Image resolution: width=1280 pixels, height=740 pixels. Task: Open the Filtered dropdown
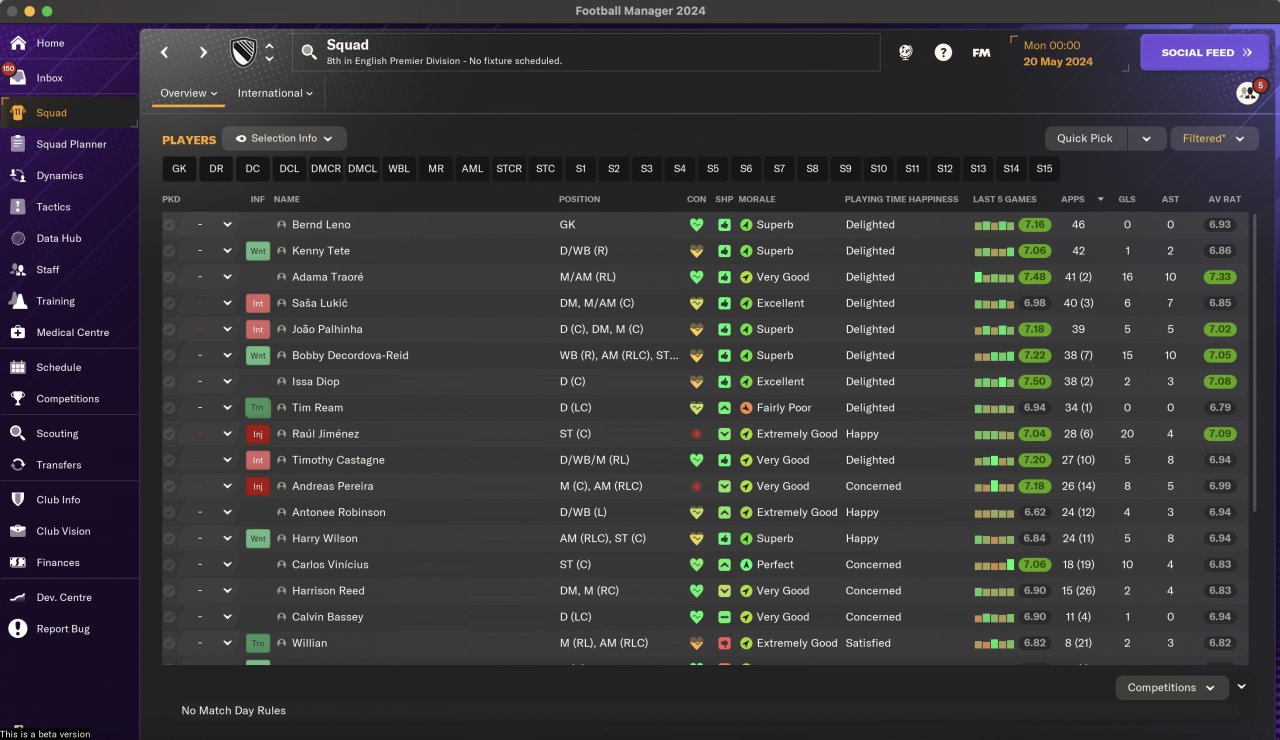1214,139
